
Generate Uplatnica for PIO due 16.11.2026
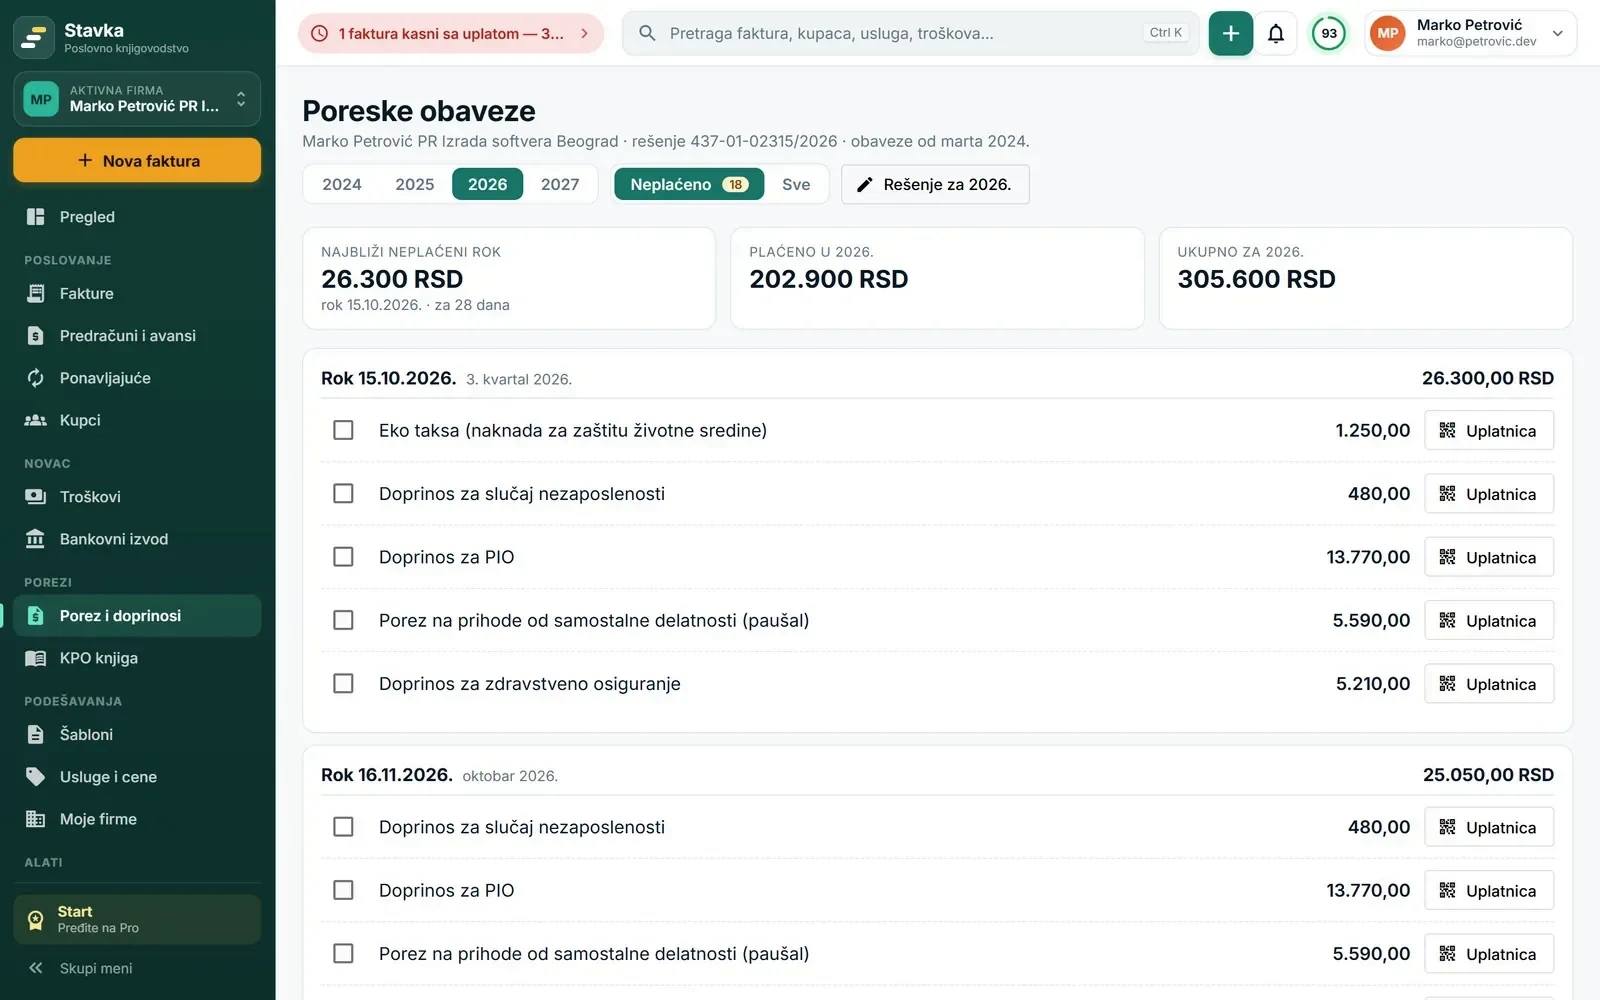pos(1489,891)
